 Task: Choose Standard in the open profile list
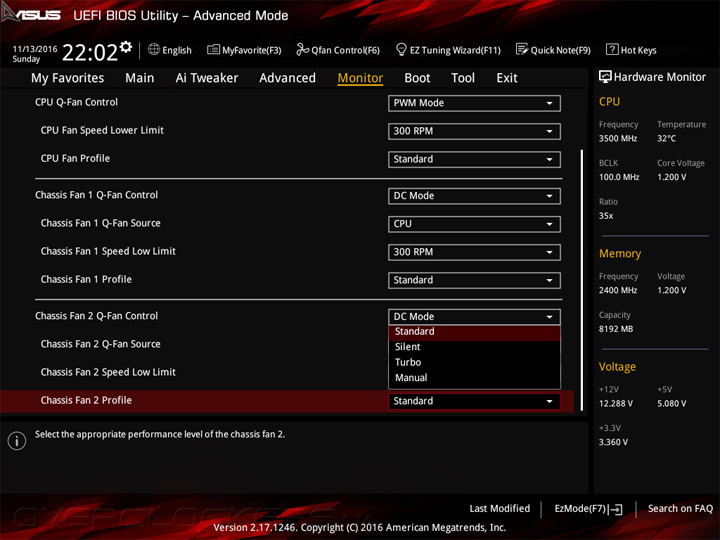point(474,332)
